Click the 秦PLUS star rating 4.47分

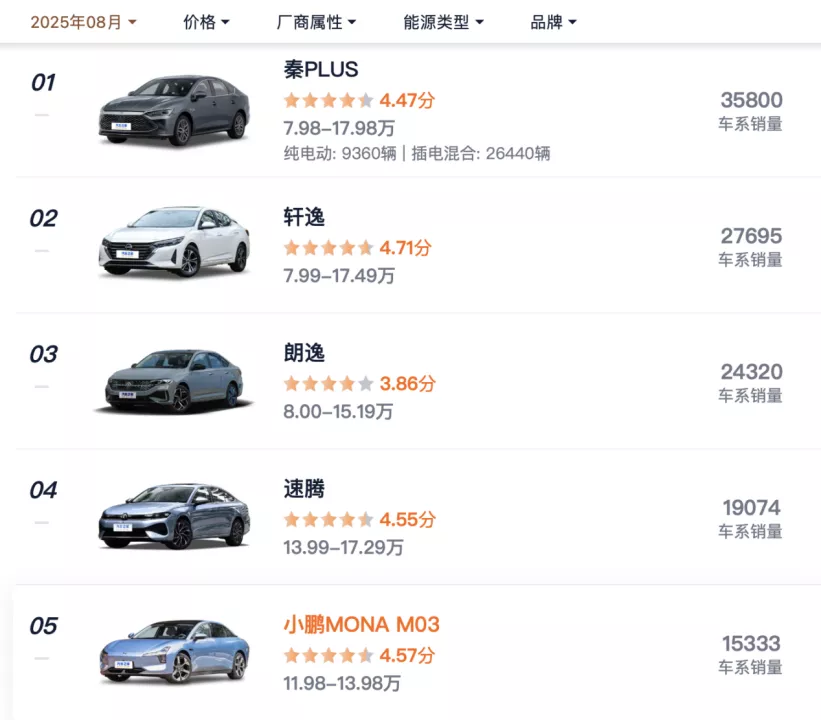tap(358, 100)
